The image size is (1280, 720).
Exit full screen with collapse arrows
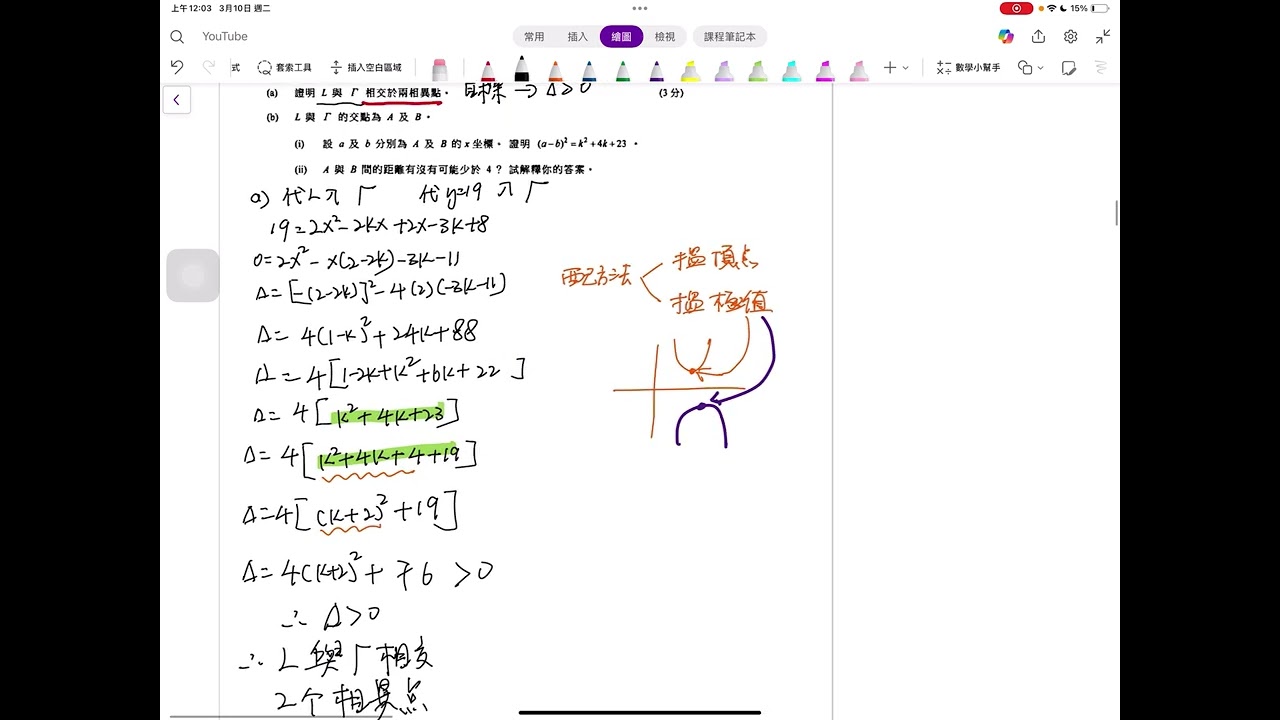click(x=1103, y=36)
